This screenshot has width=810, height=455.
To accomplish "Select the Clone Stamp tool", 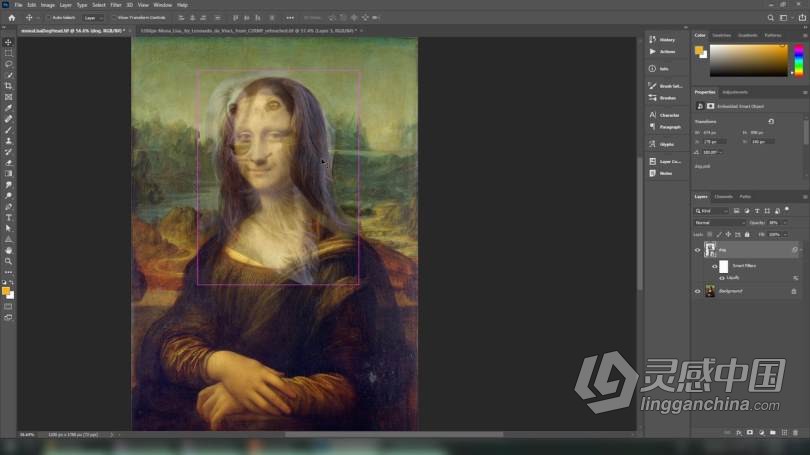I will point(8,140).
